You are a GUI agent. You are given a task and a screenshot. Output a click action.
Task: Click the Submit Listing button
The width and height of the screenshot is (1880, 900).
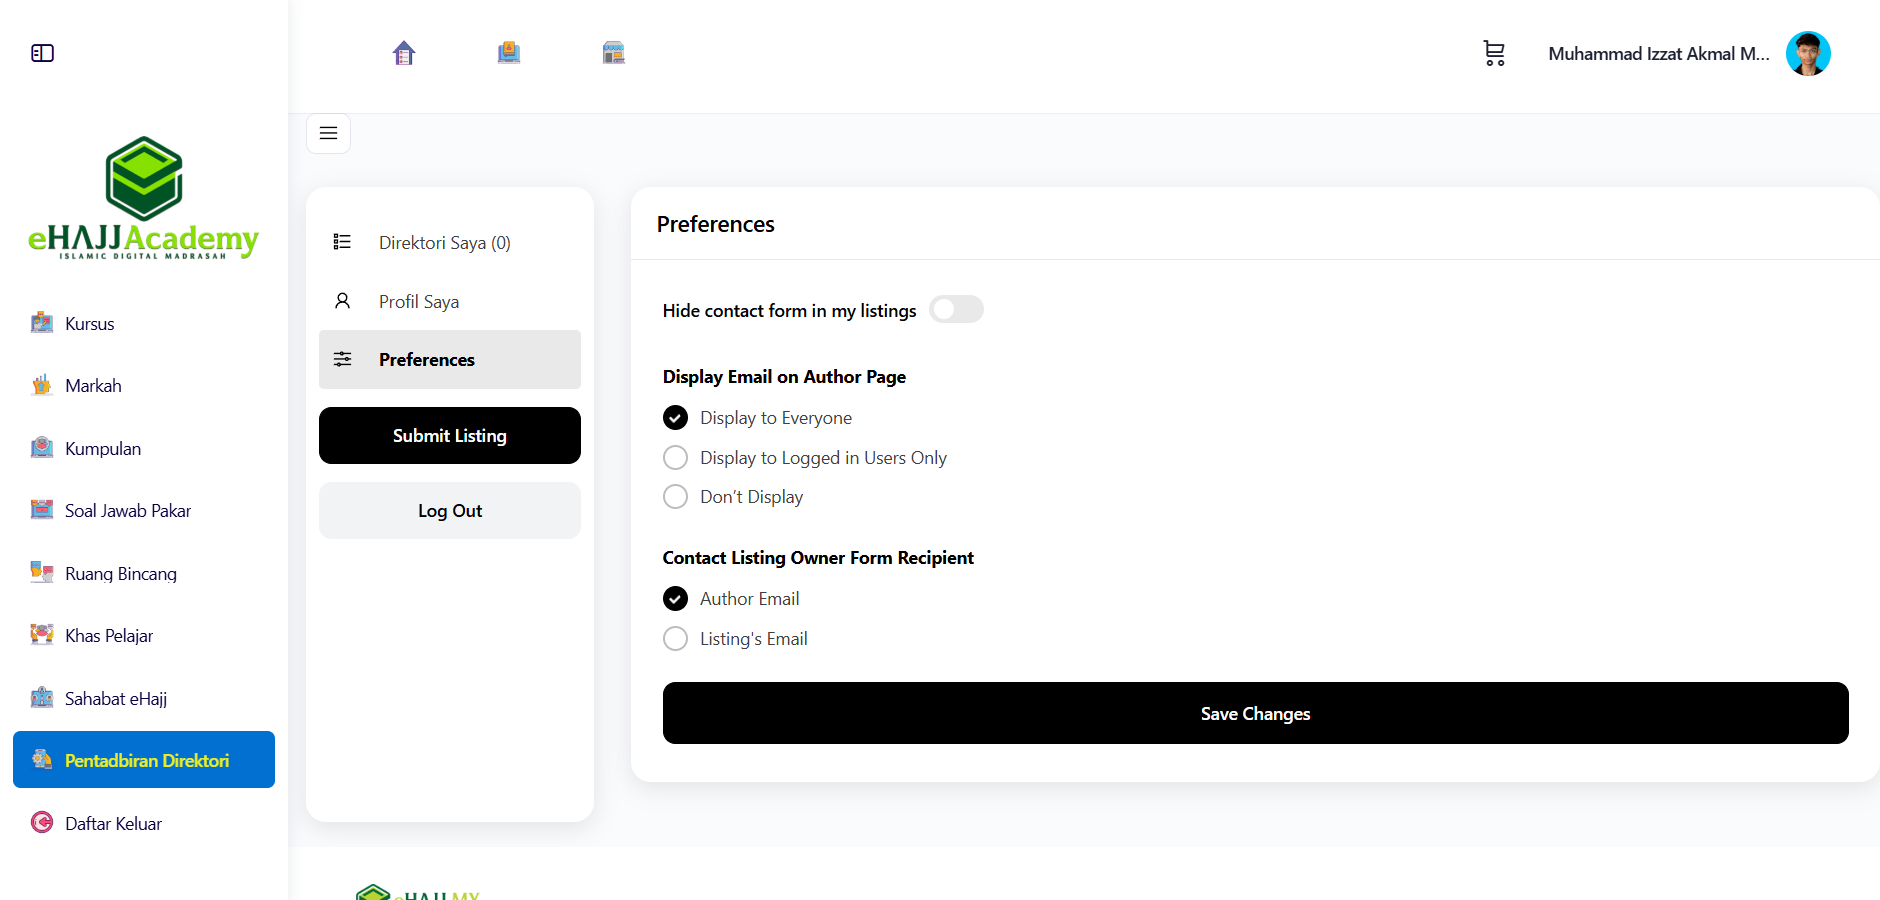pyautogui.click(x=450, y=435)
